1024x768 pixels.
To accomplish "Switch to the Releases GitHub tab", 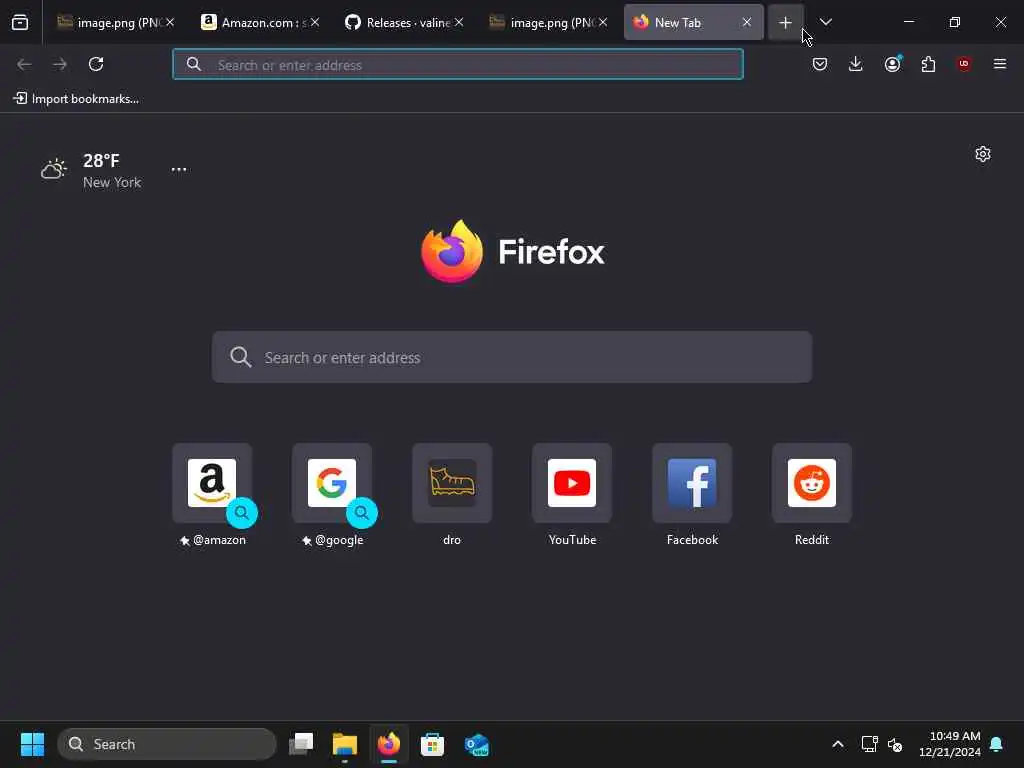I will click(405, 22).
